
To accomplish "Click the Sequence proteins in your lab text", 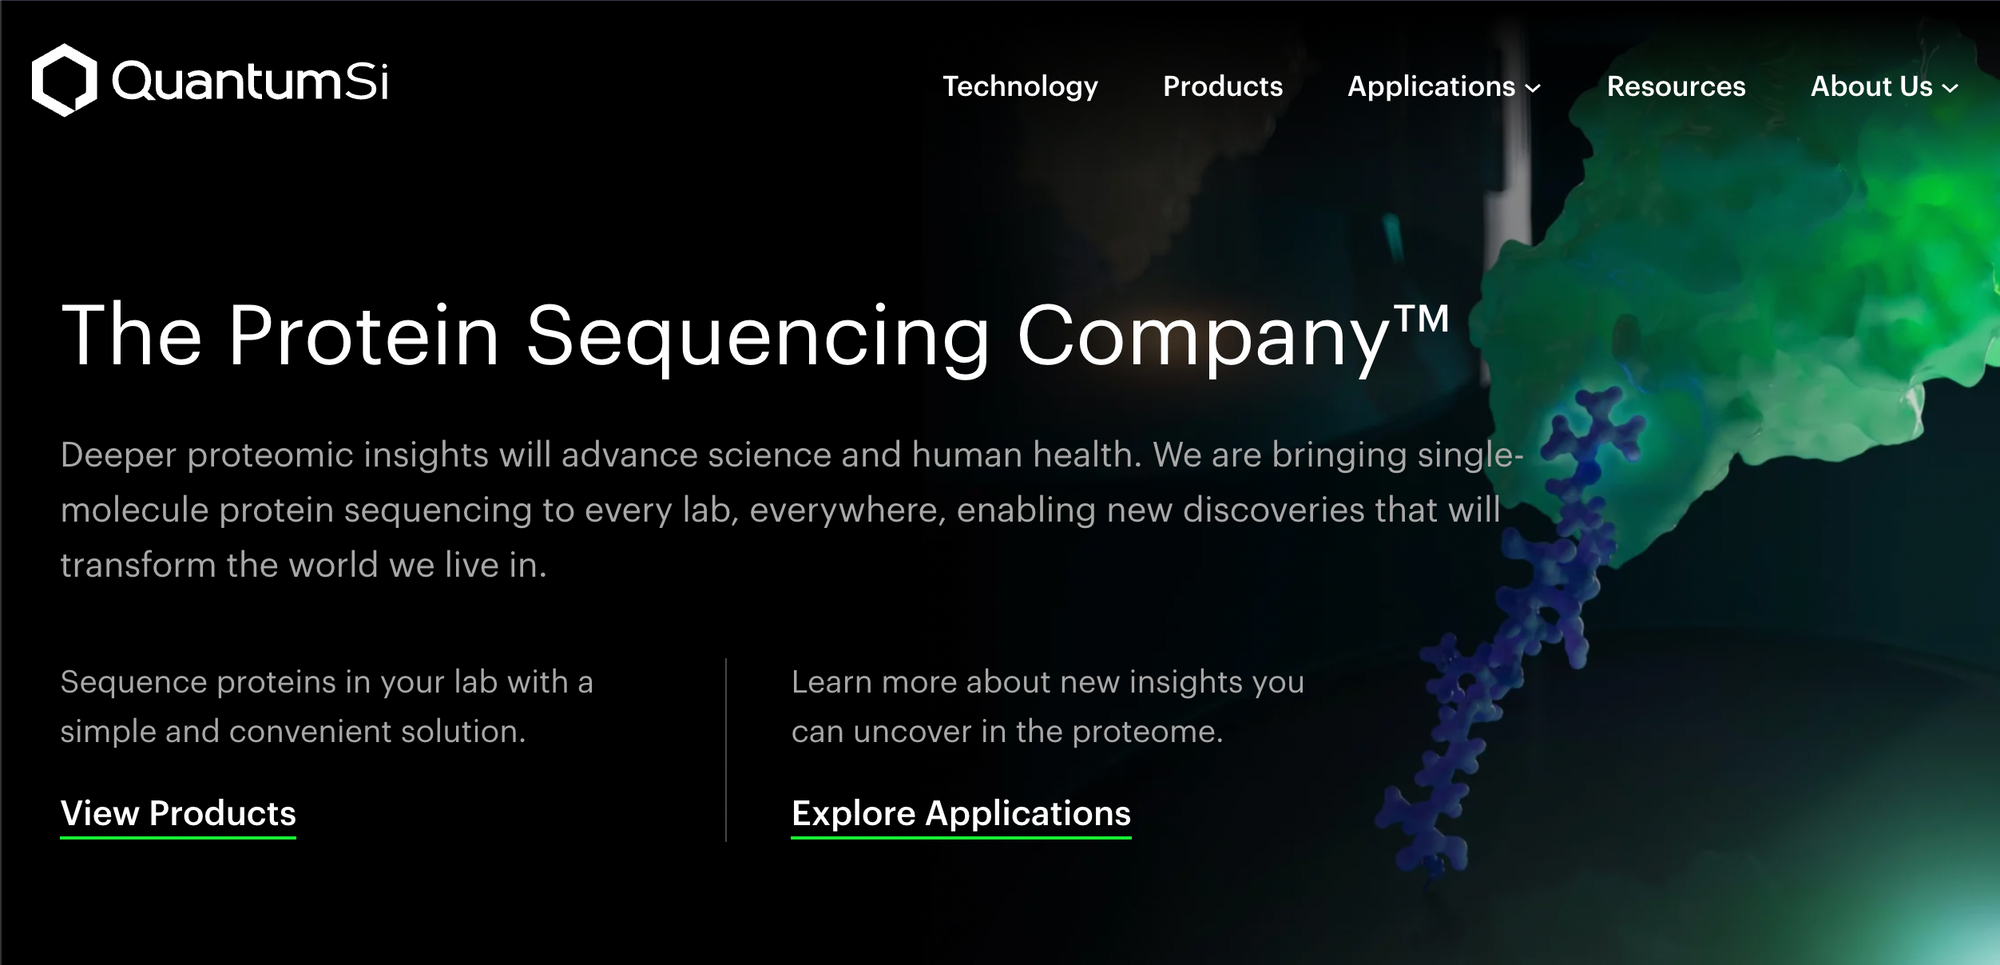I will [x=326, y=706].
